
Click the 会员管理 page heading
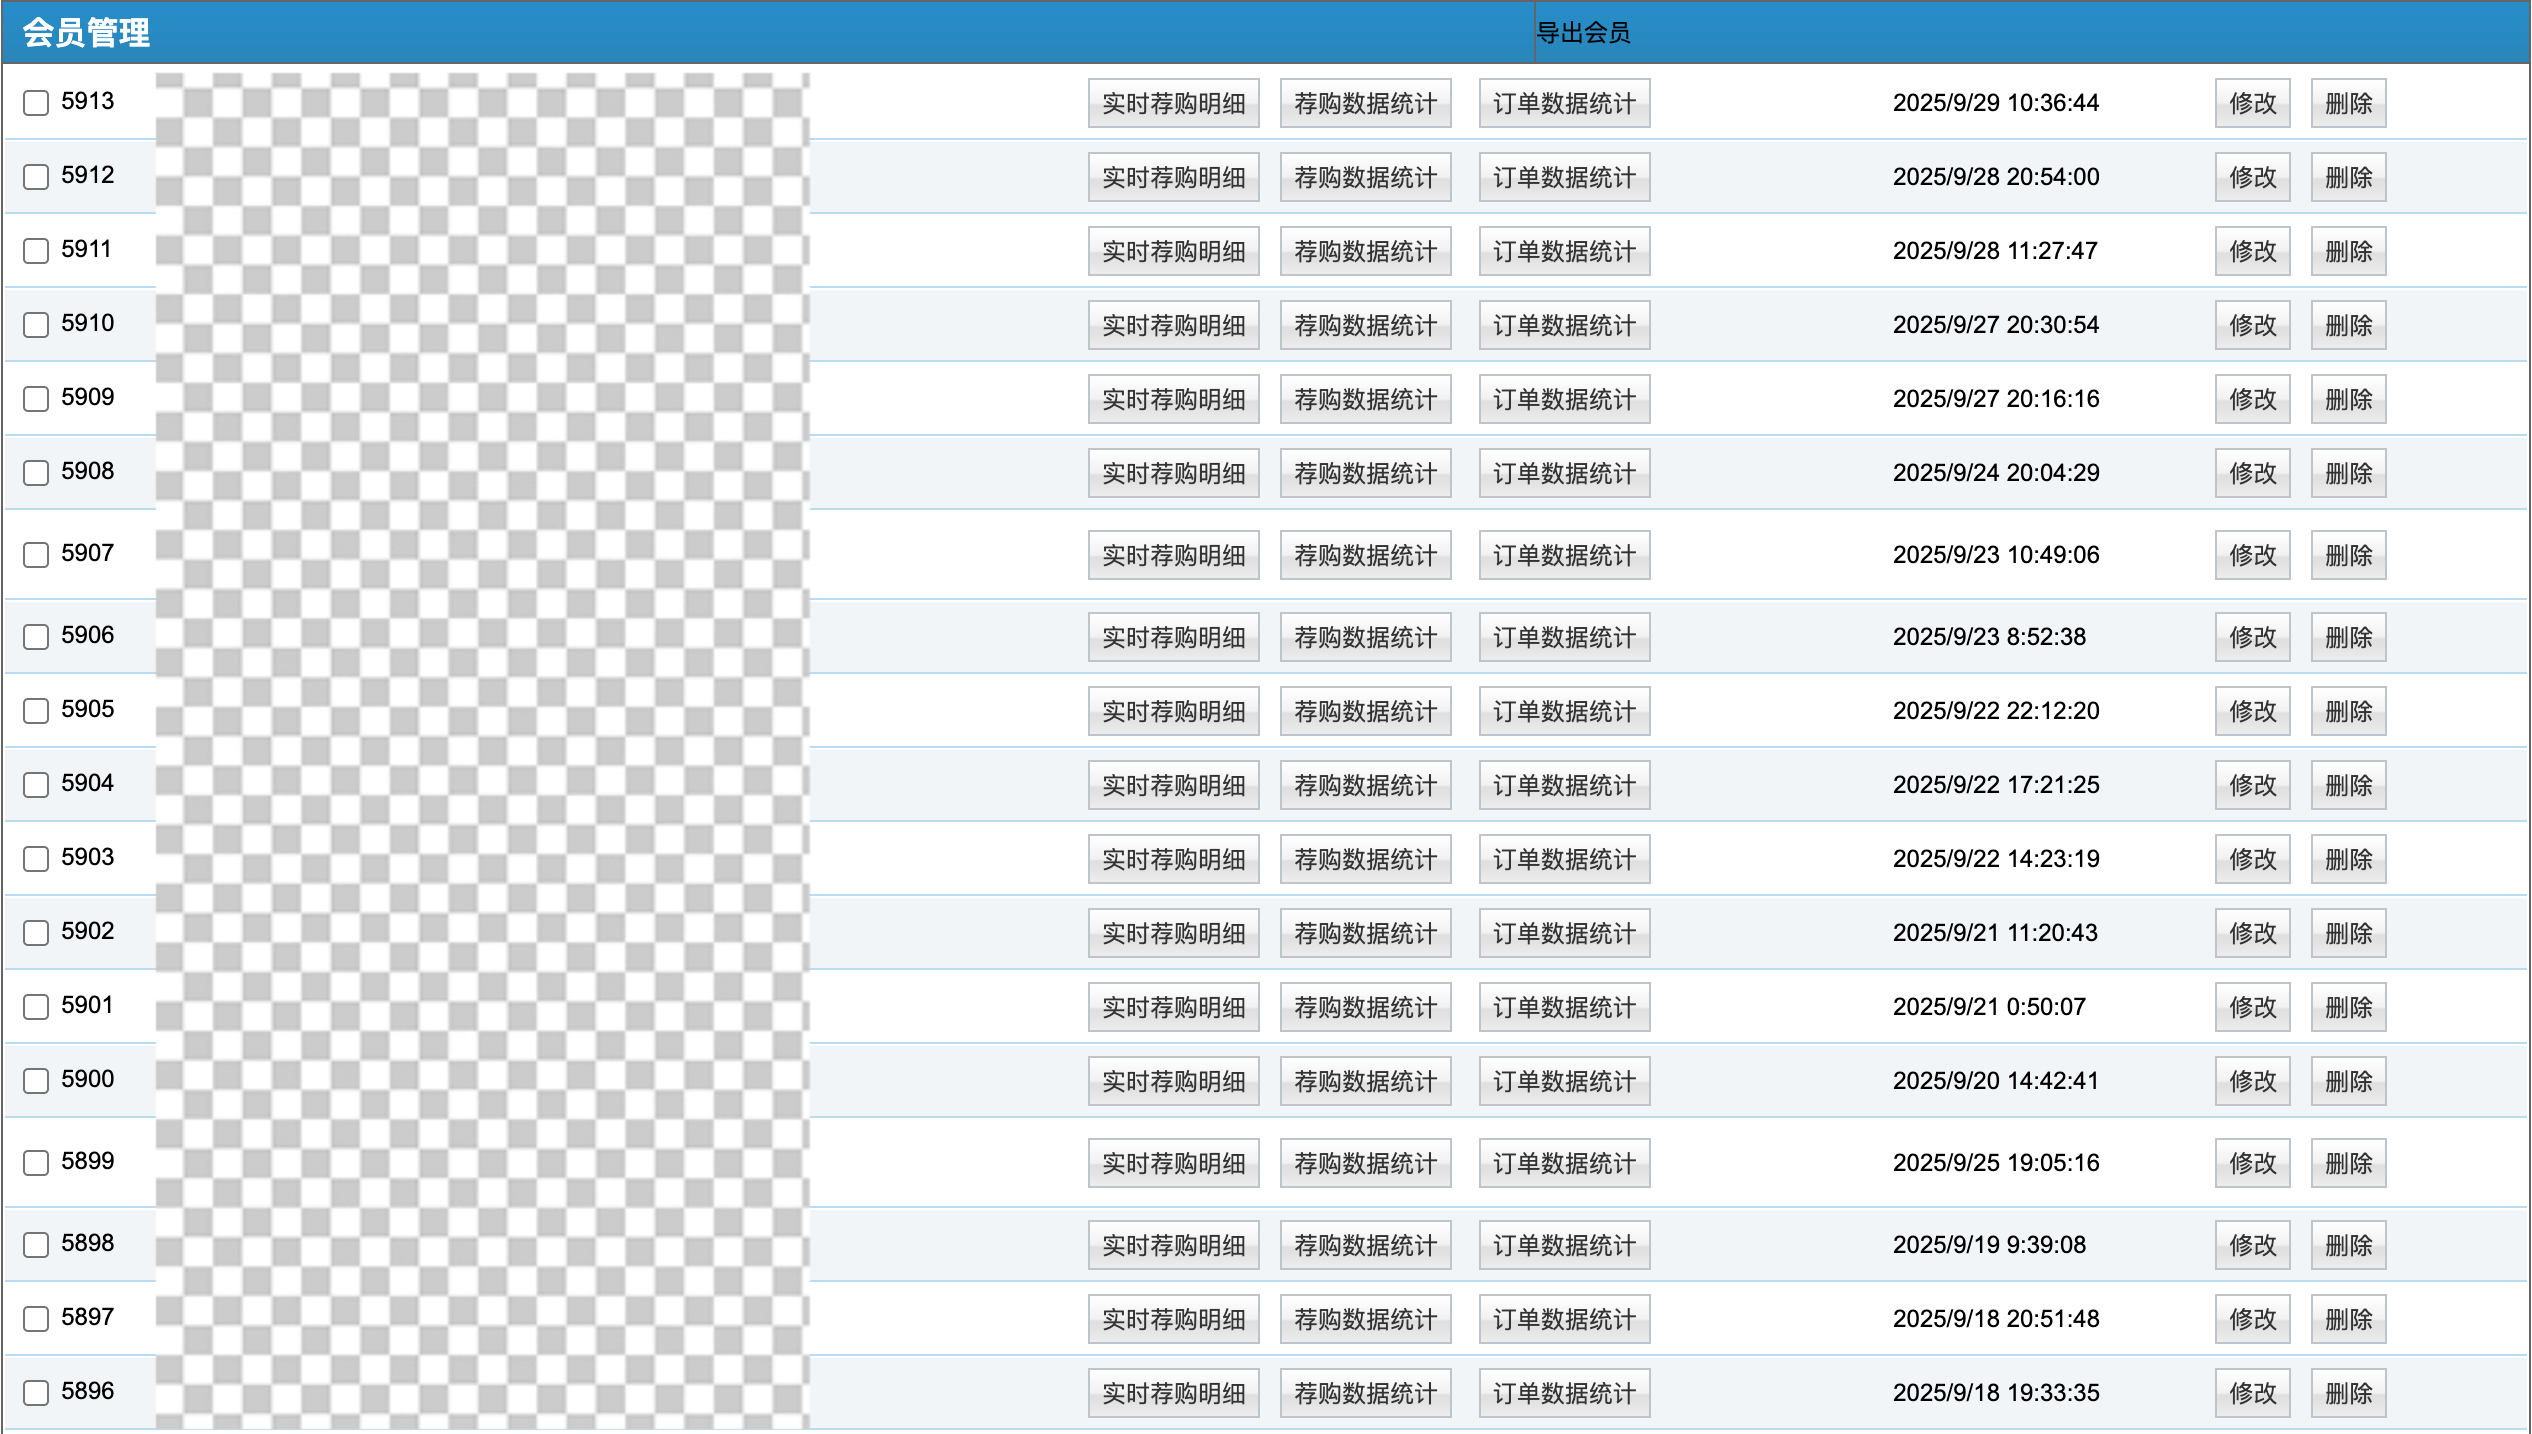[86, 33]
